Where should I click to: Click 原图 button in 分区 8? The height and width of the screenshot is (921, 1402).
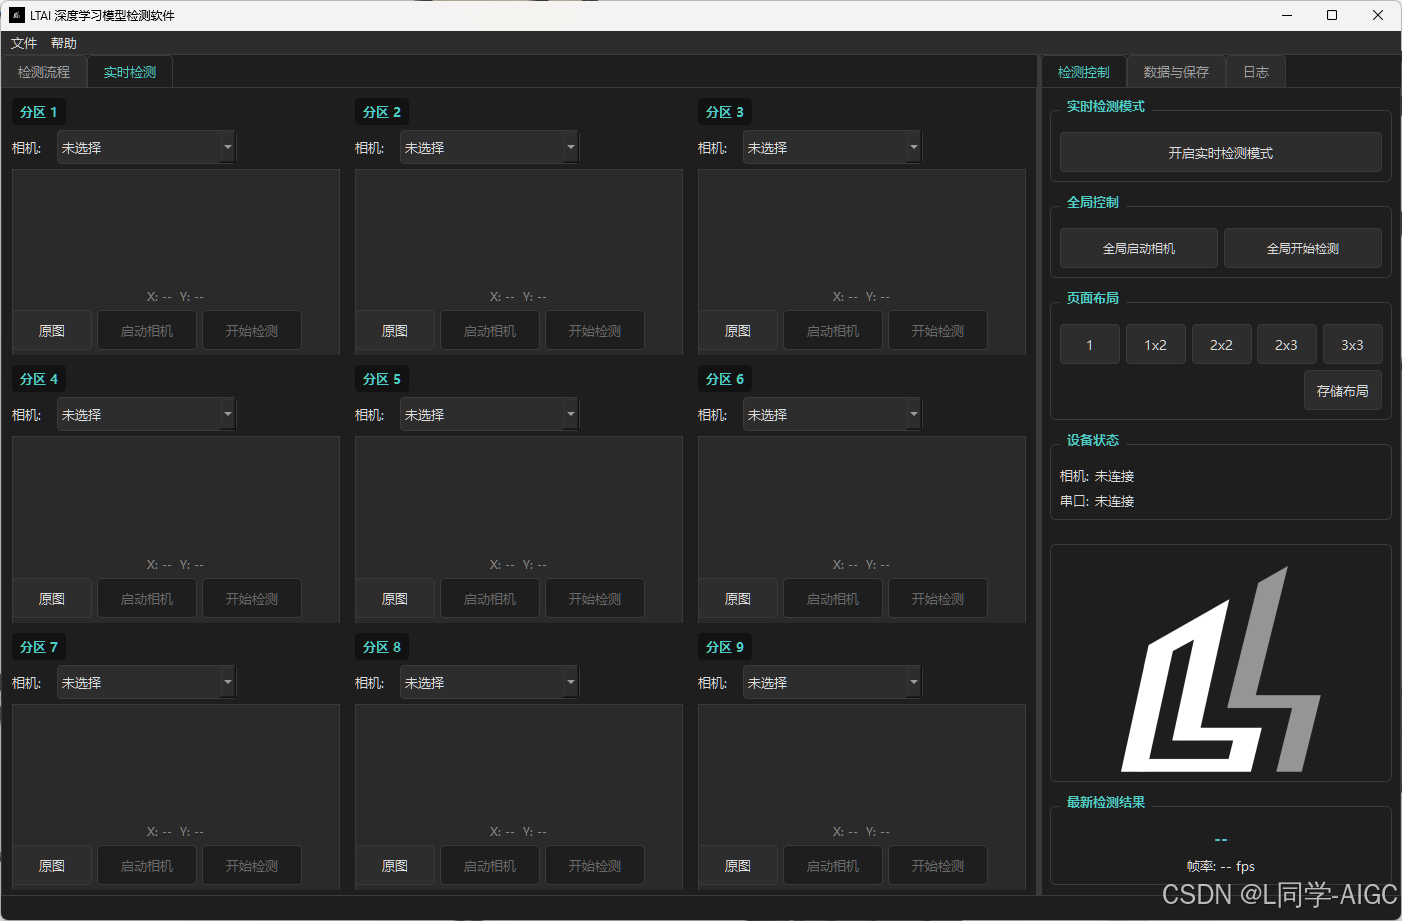(x=395, y=866)
